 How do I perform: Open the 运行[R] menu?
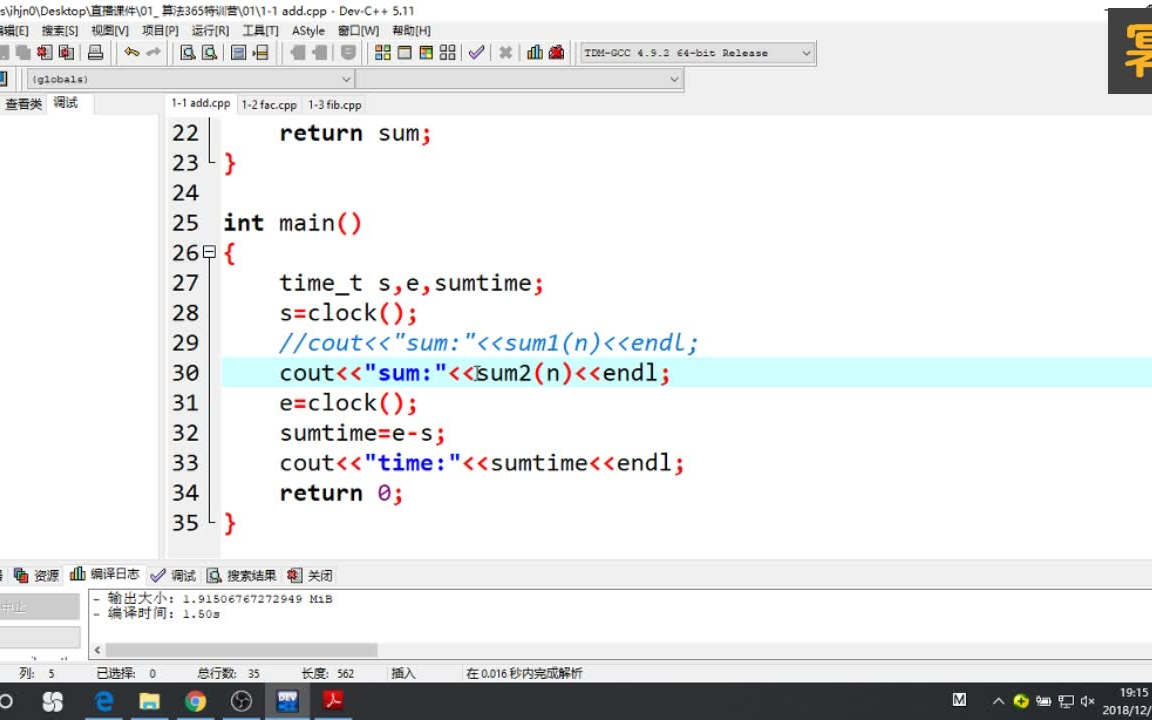pyautogui.click(x=210, y=31)
